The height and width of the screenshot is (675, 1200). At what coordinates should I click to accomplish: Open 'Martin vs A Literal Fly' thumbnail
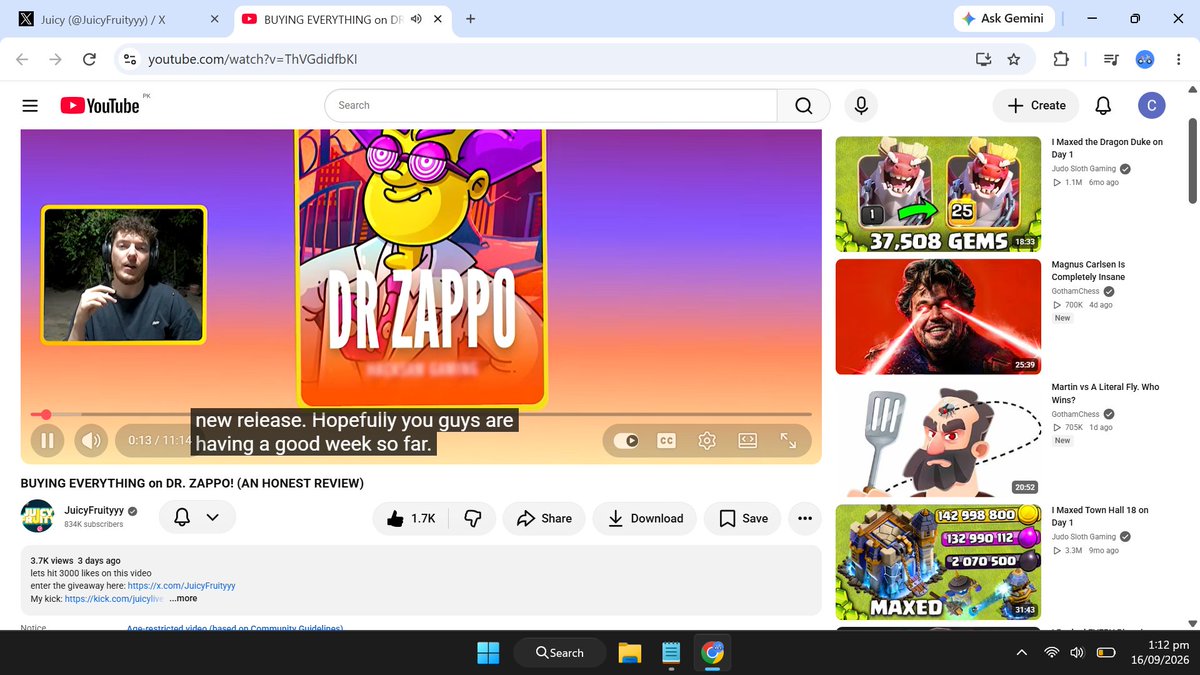coord(938,439)
